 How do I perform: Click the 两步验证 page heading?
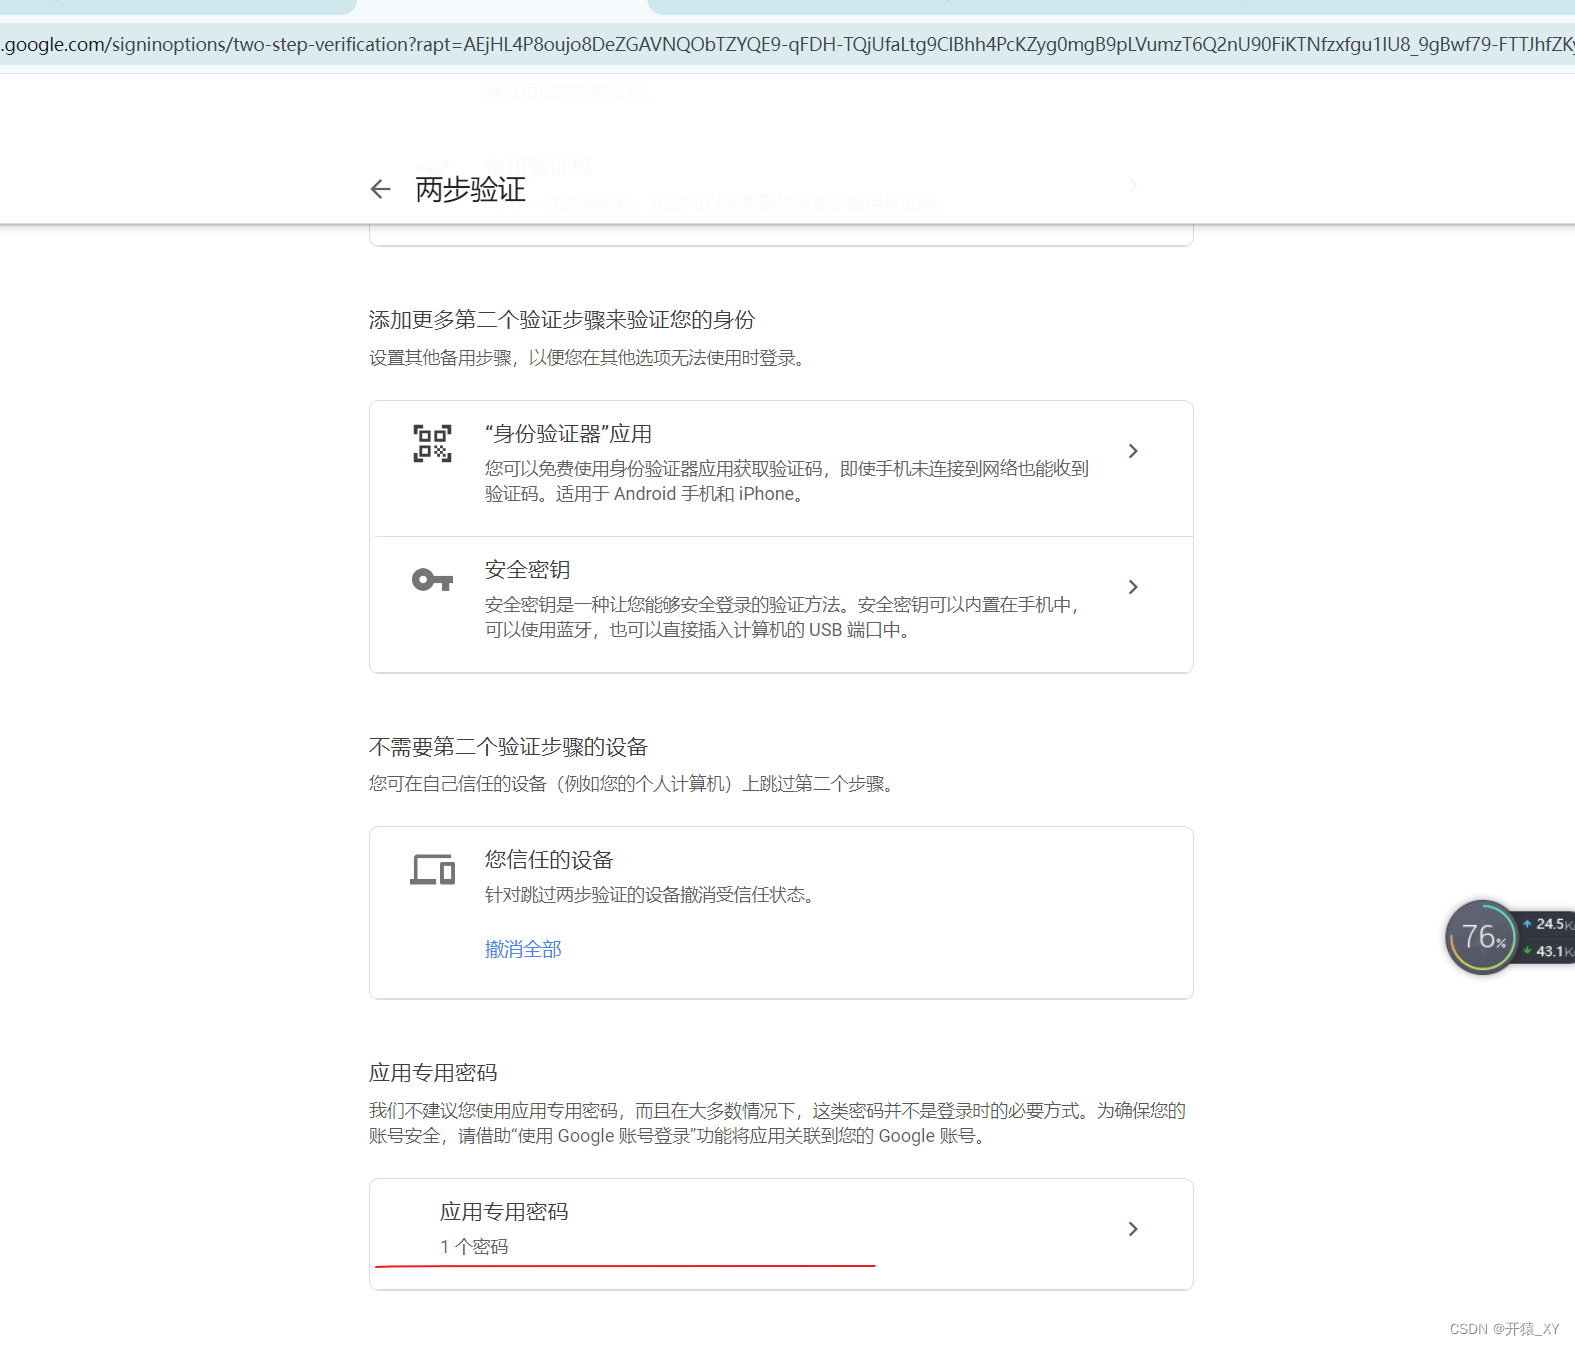470,189
